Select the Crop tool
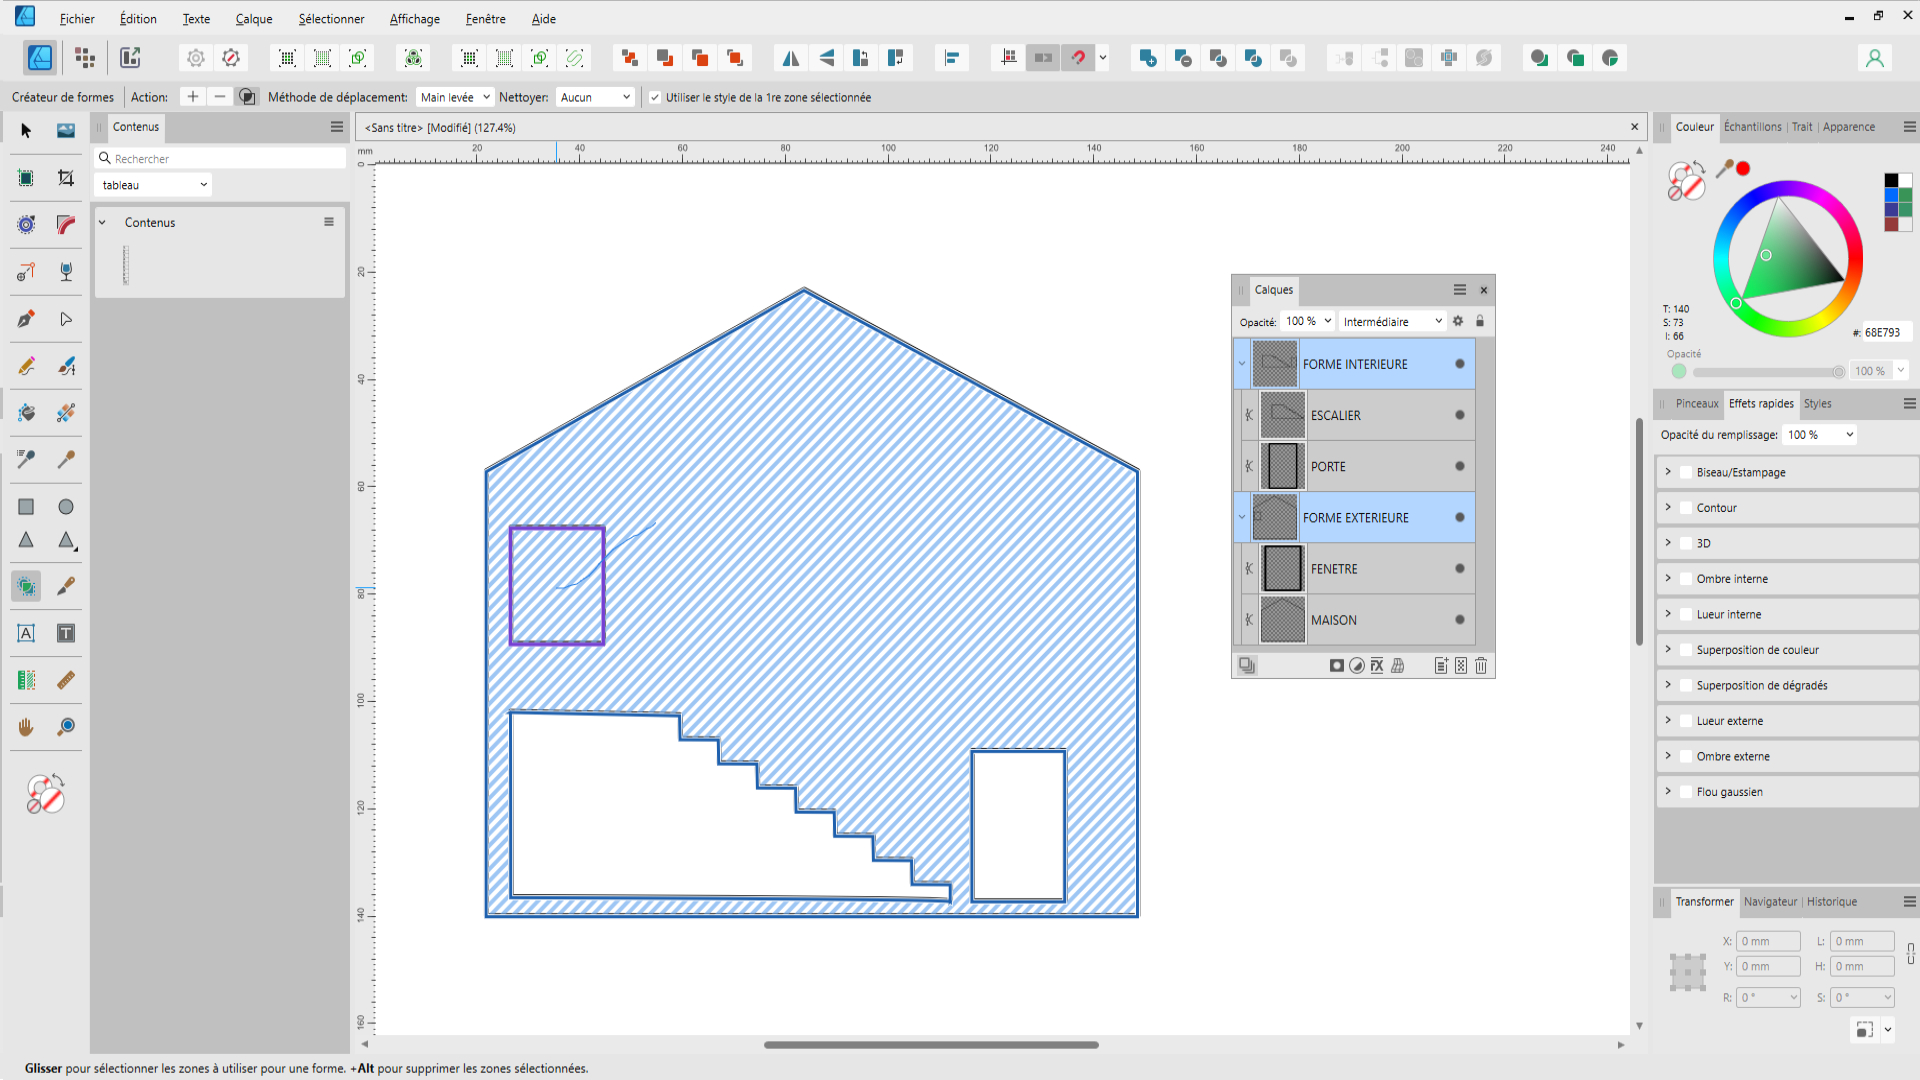 (66, 178)
